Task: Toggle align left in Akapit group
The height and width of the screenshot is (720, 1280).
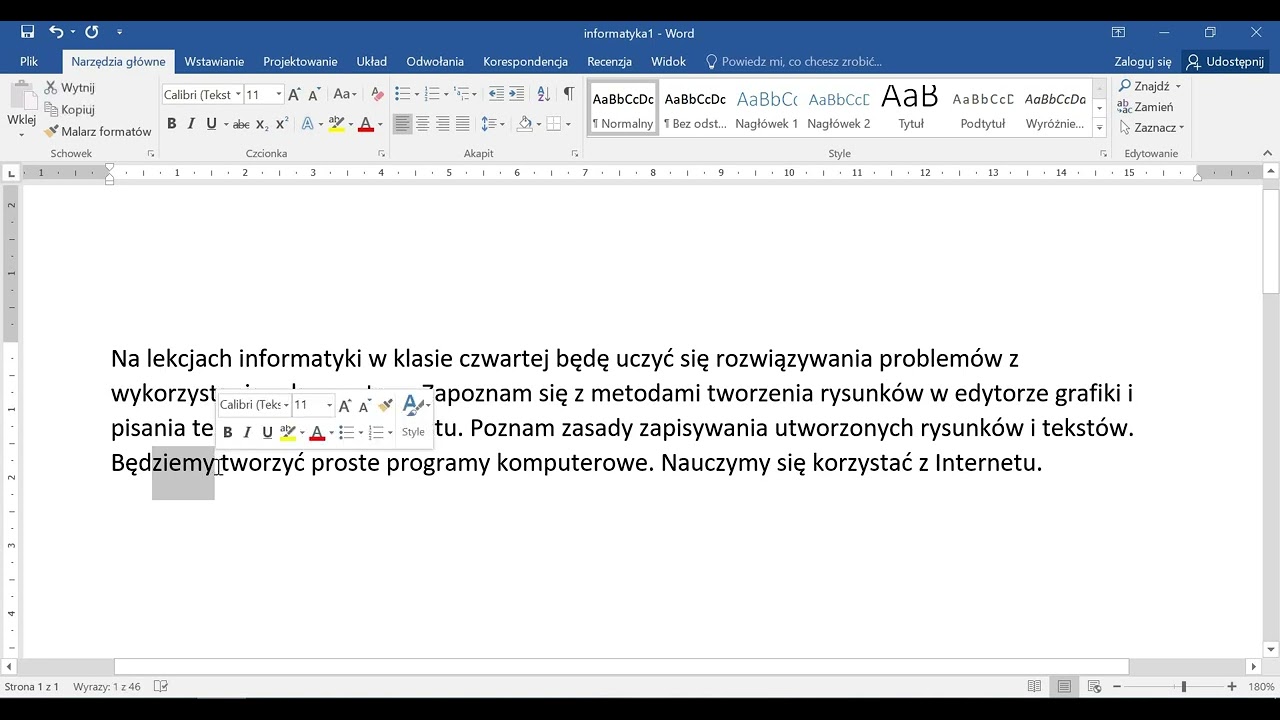Action: pos(402,125)
